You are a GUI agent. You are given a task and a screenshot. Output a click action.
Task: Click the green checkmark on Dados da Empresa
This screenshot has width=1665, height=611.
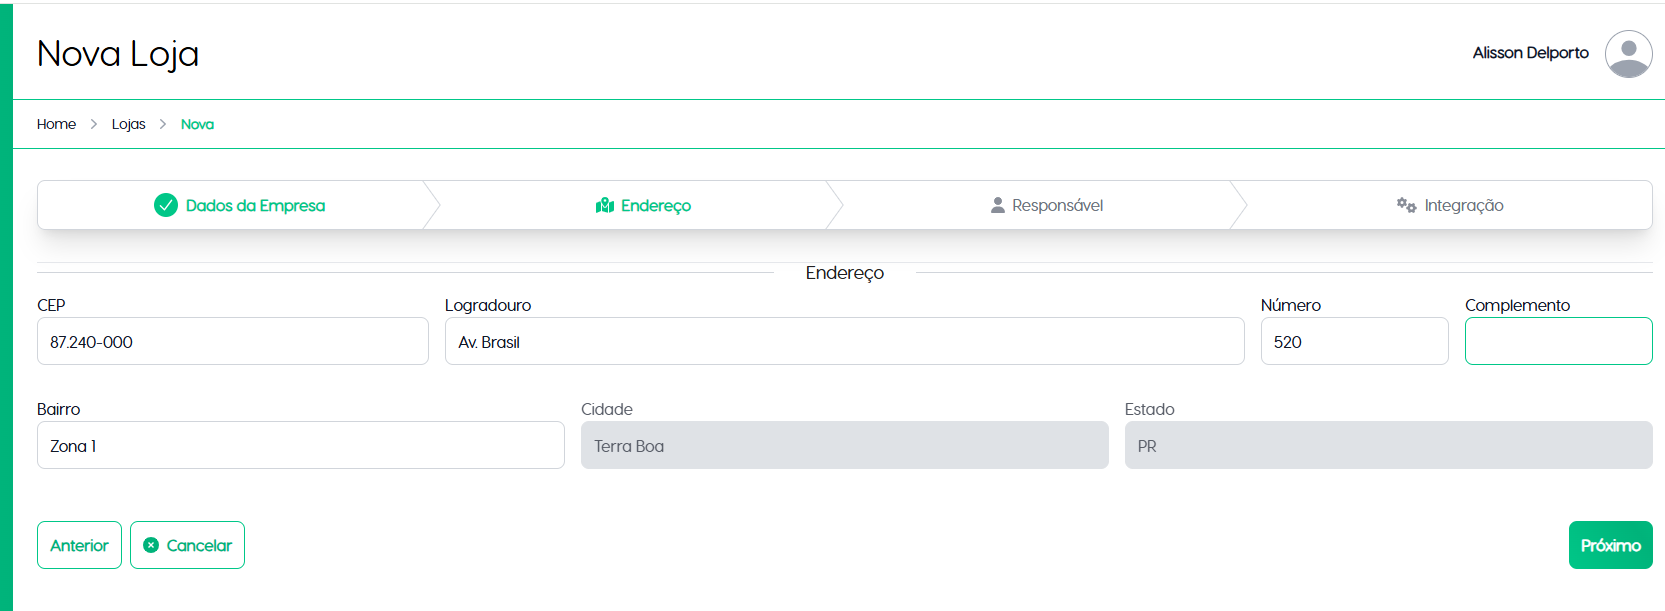(x=166, y=205)
